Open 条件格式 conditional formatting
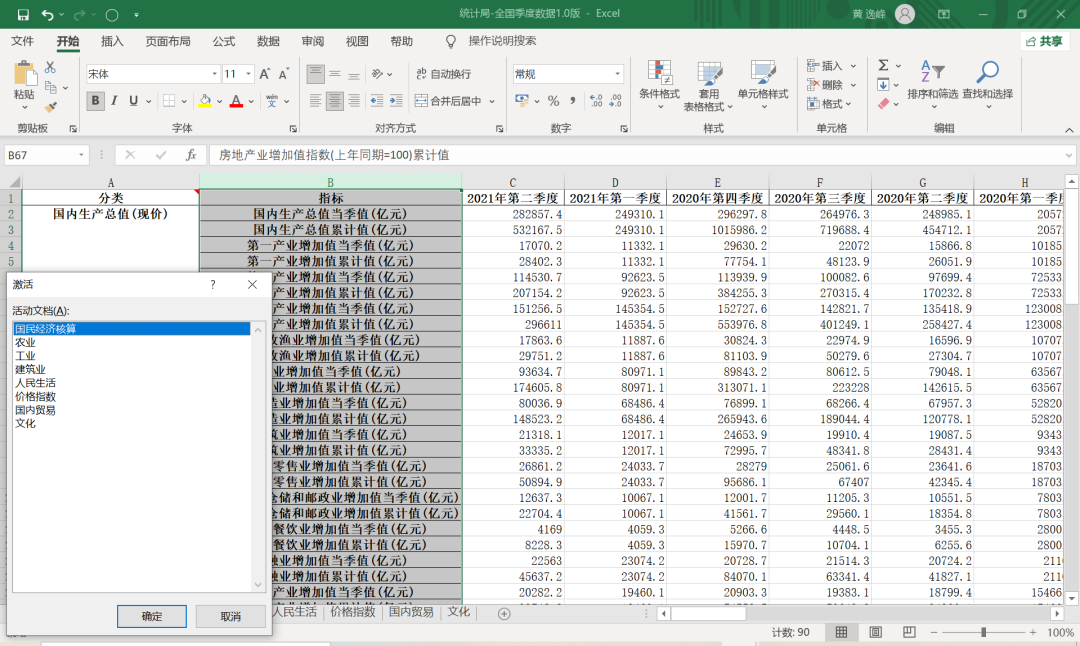The image size is (1080, 646). (659, 85)
